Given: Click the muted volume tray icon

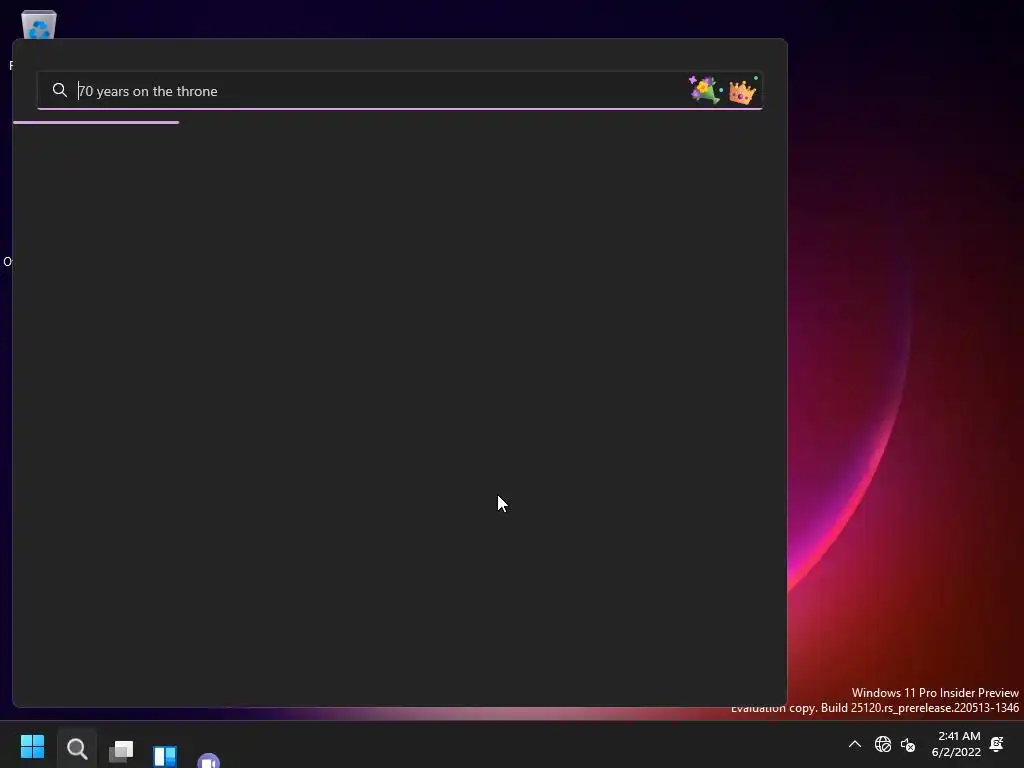Looking at the screenshot, I should click(x=908, y=744).
